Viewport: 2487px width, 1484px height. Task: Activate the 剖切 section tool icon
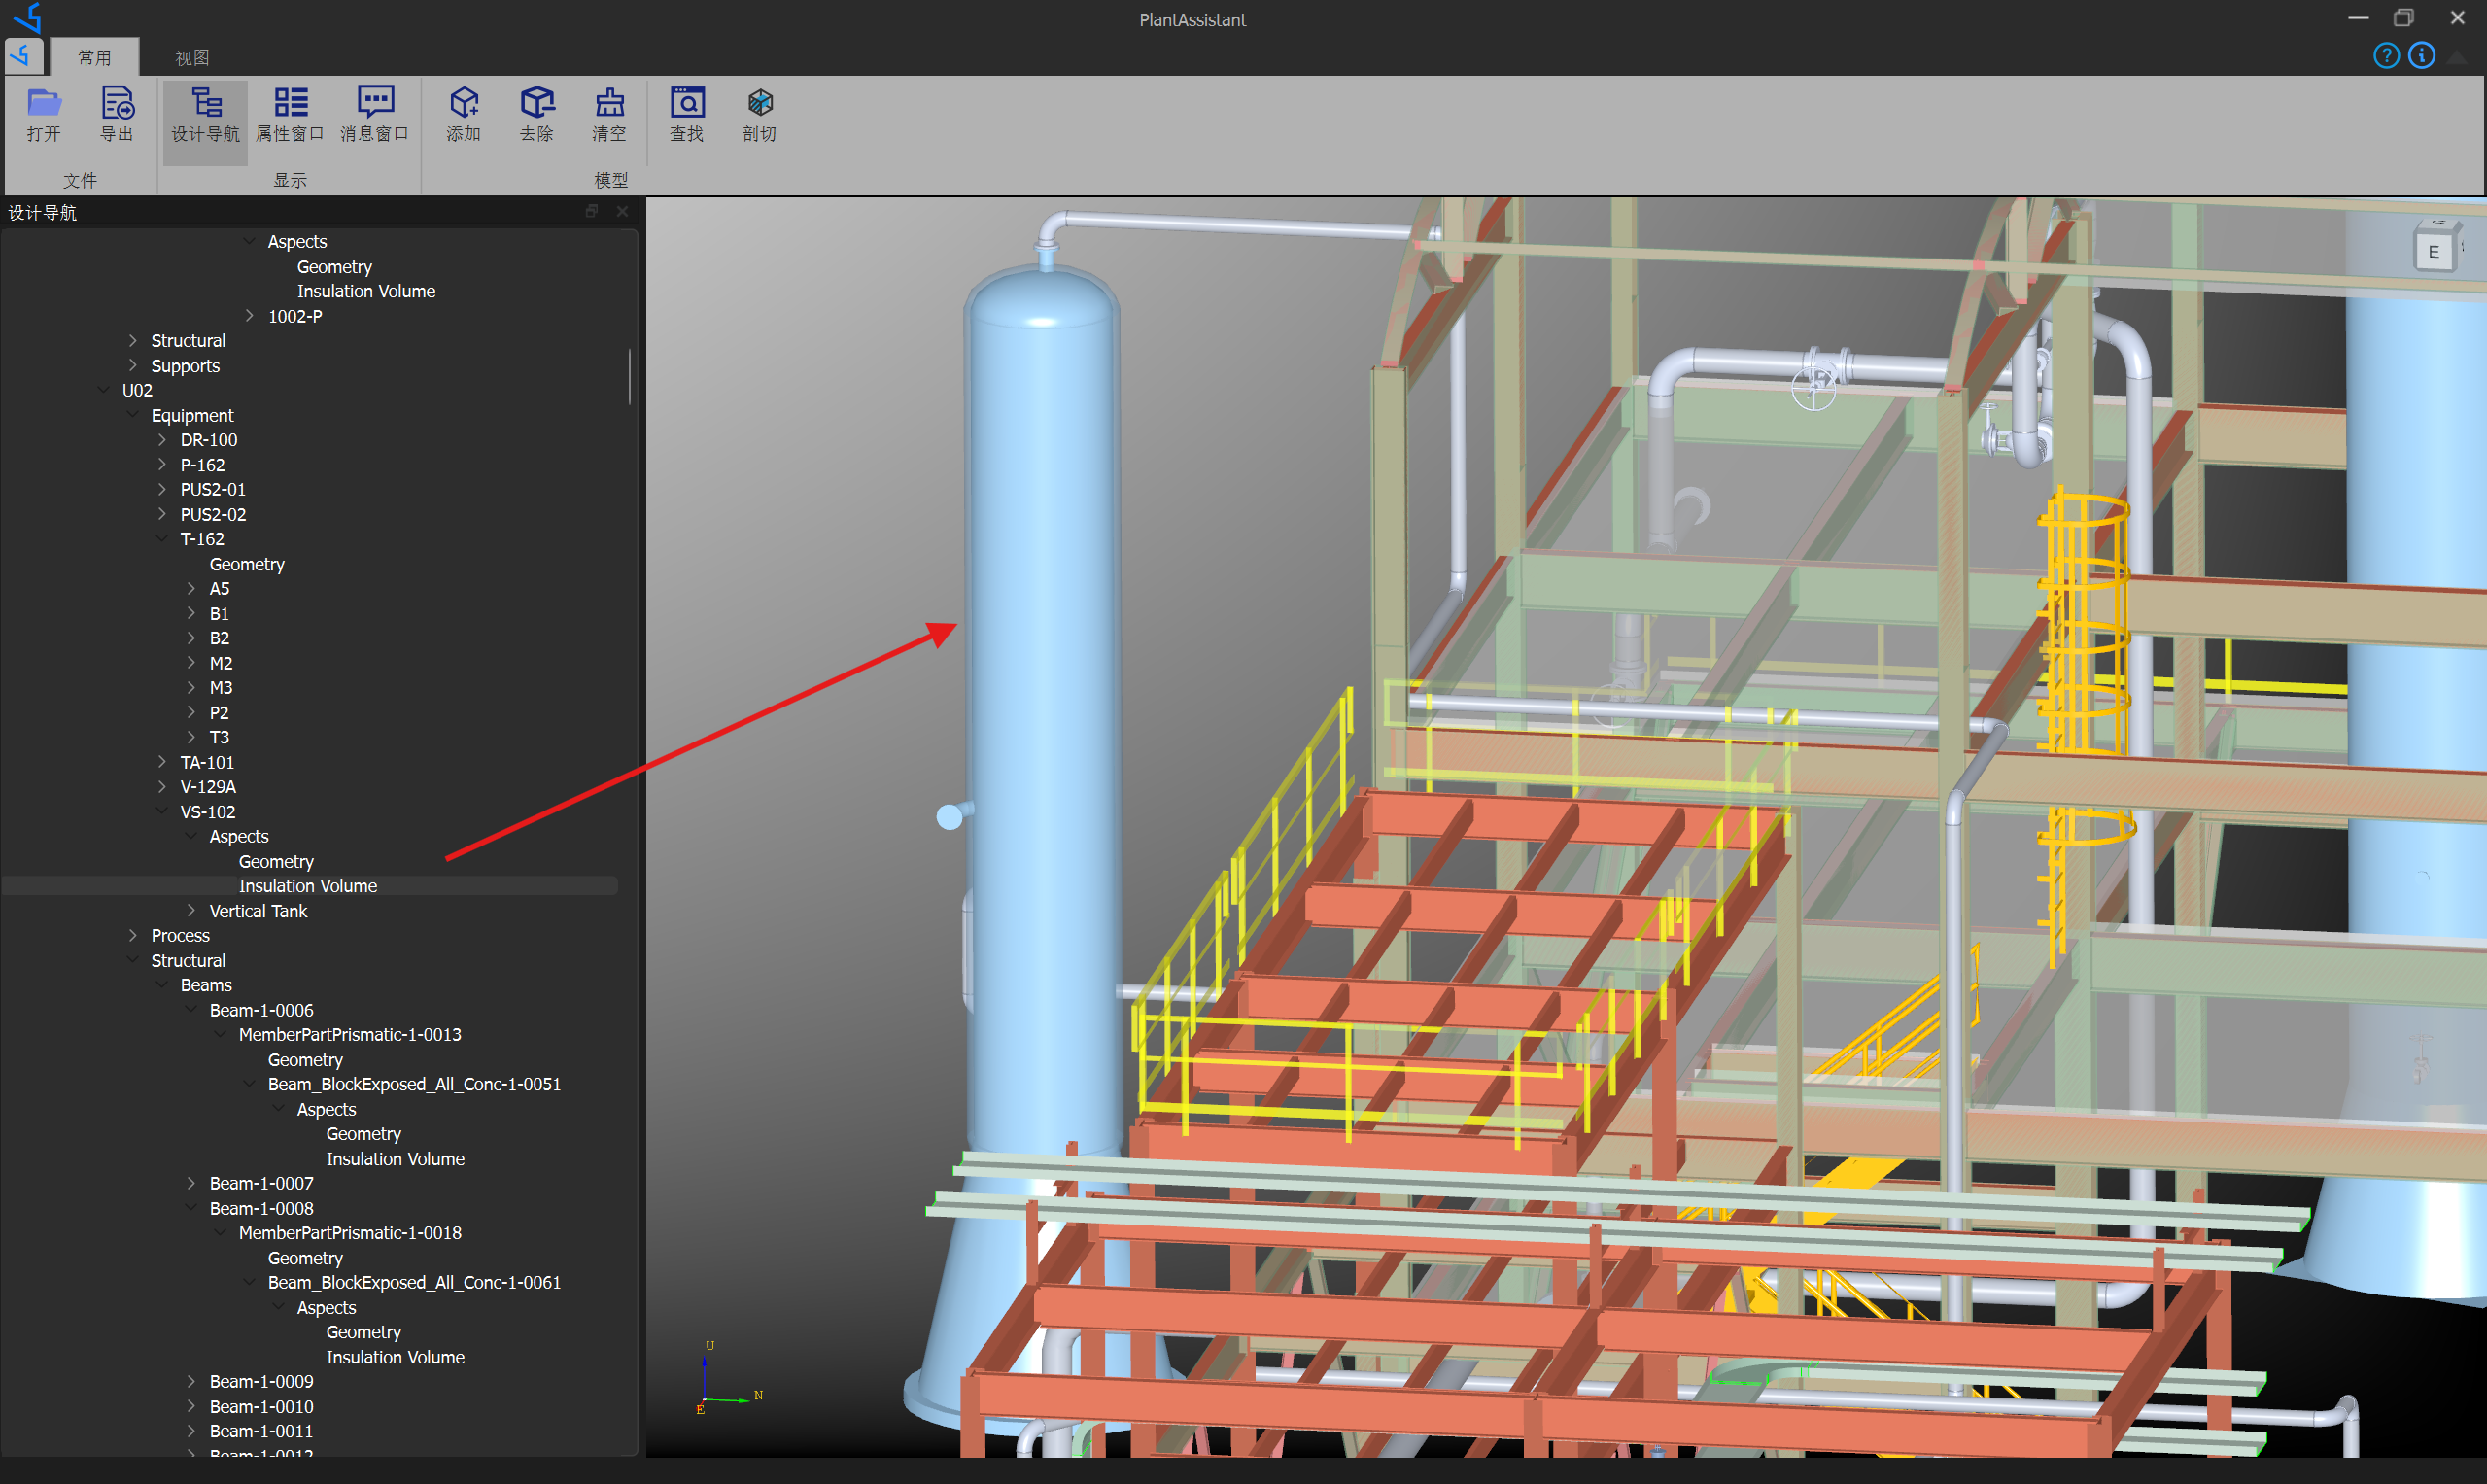759,115
